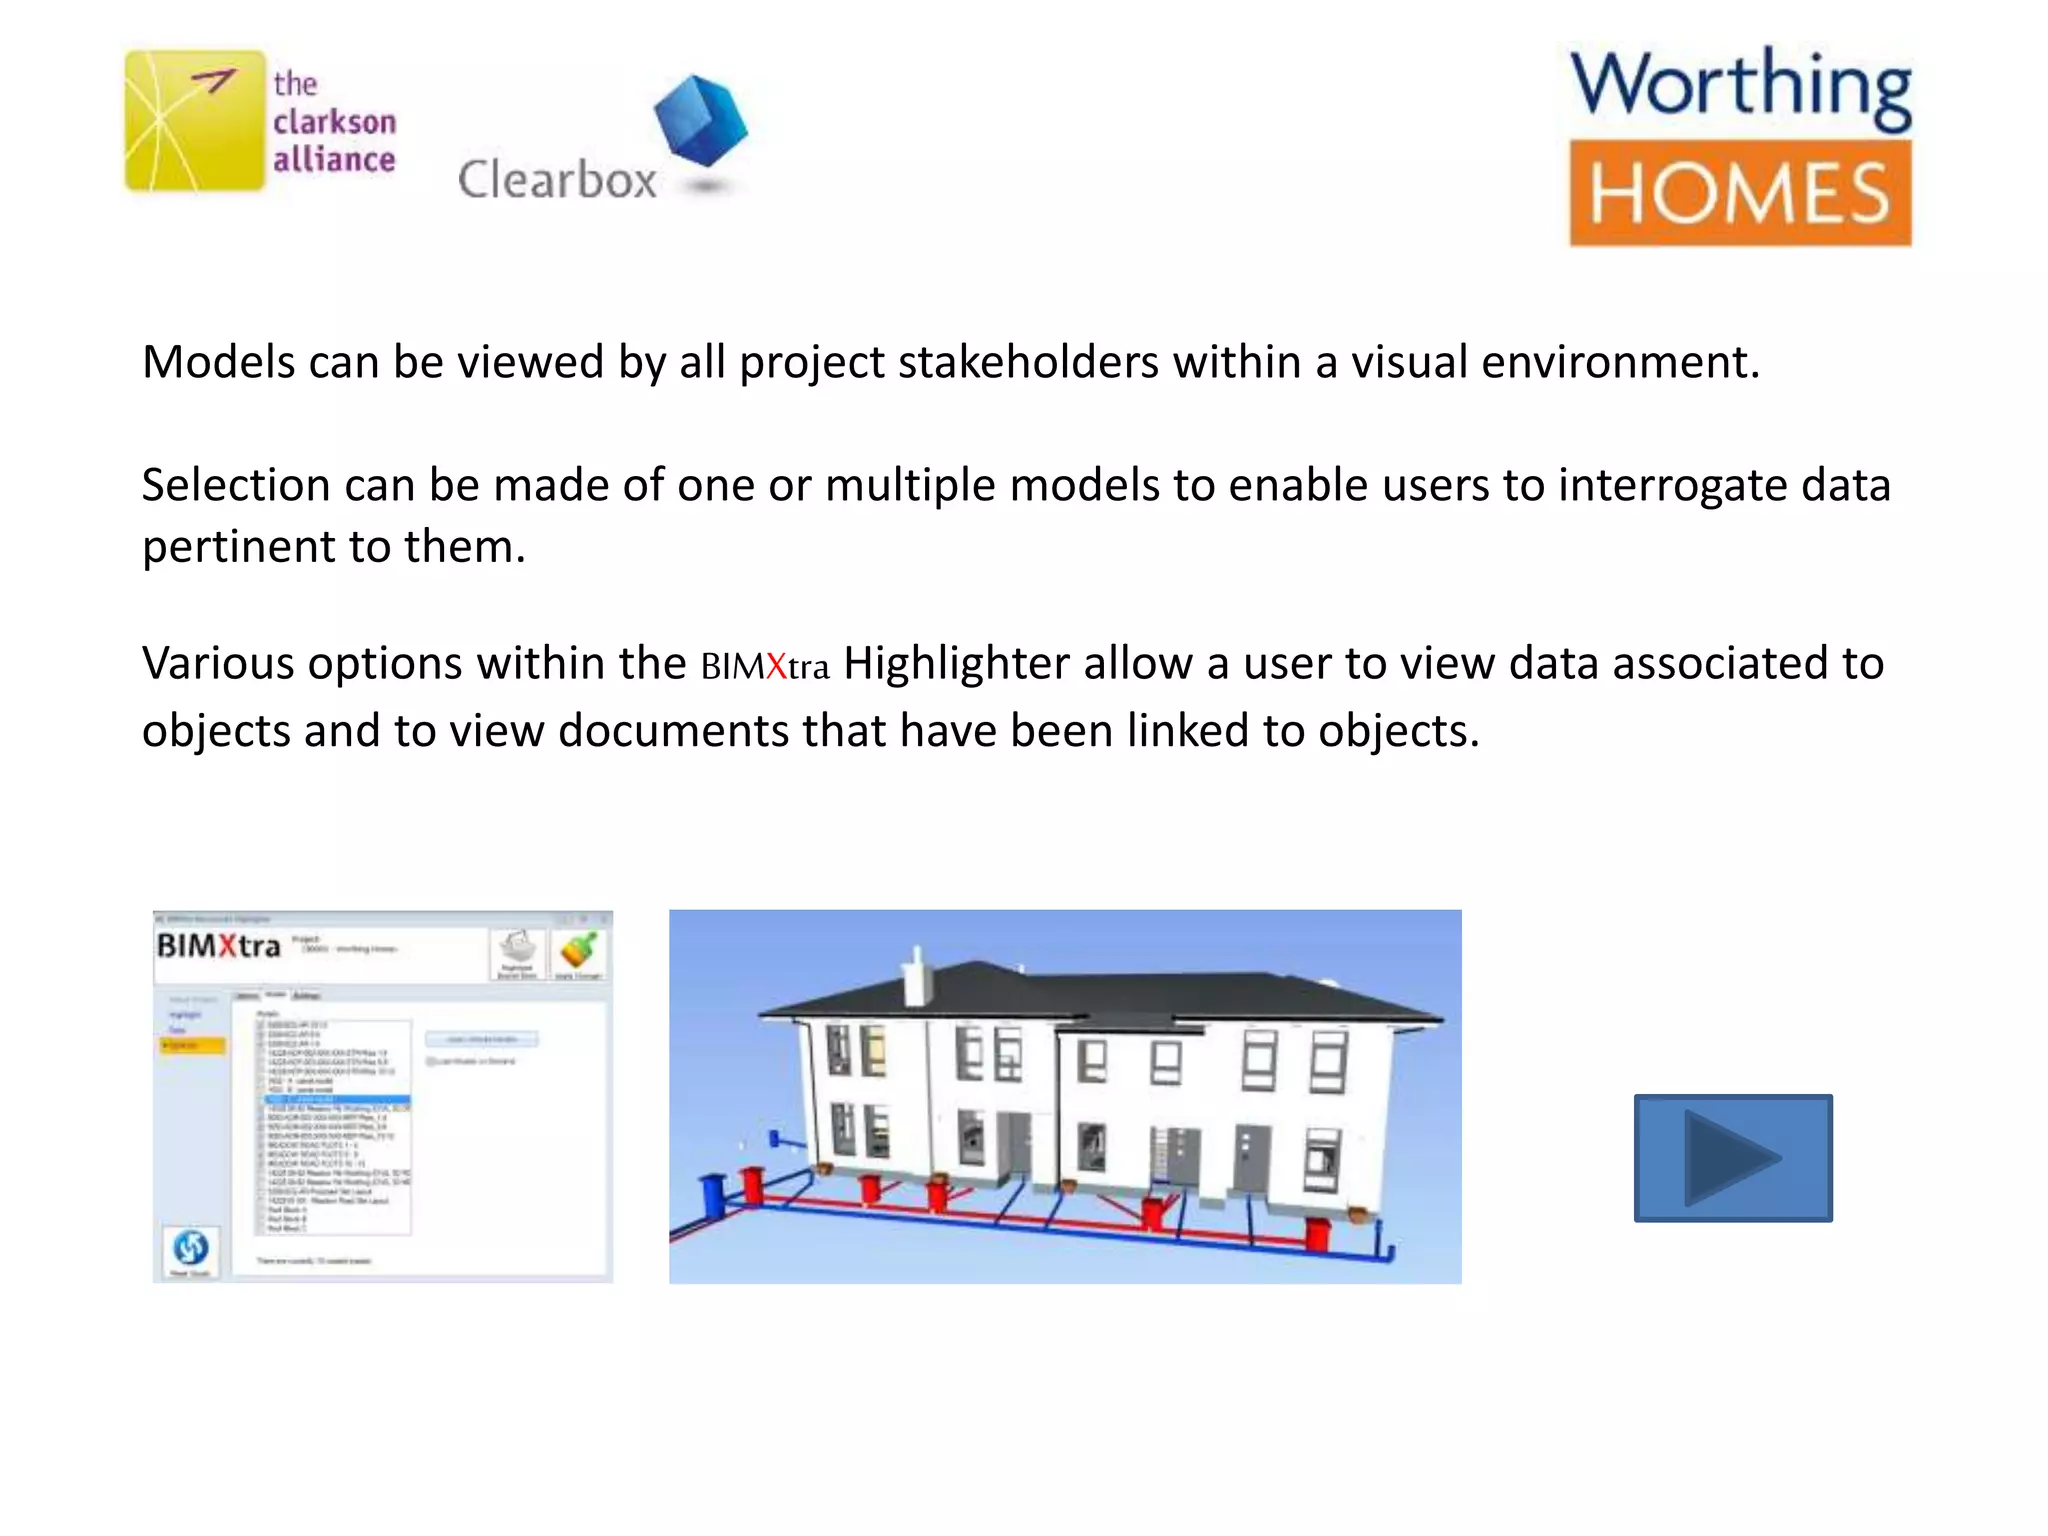The image size is (2048, 1536).
Task: Click the blue play arrow button
Action: [1733, 1158]
